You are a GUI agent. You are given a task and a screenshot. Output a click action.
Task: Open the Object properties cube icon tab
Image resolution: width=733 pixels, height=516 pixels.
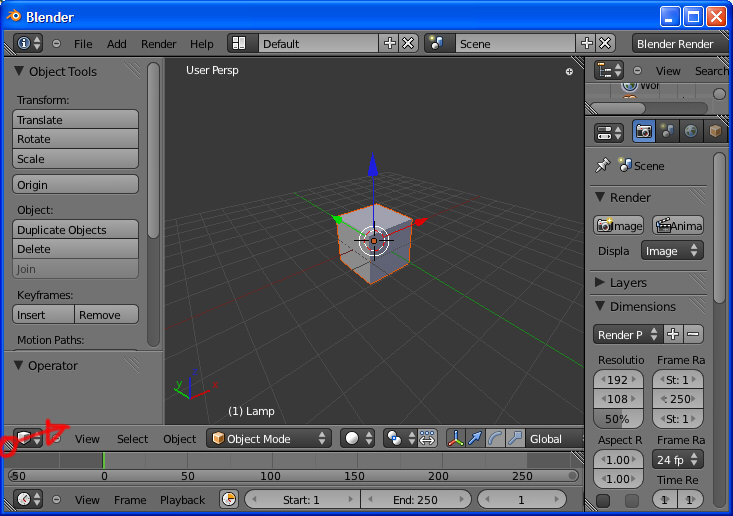point(714,132)
